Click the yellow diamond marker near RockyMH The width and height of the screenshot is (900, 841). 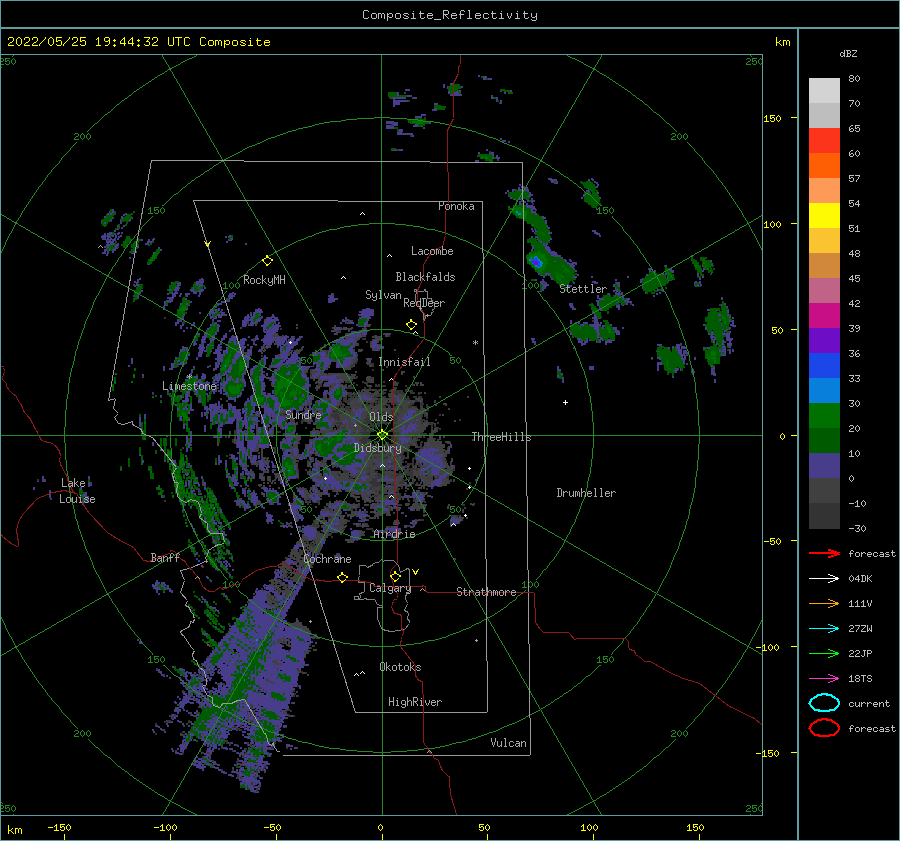pyautogui.click(x=267, y=261)
